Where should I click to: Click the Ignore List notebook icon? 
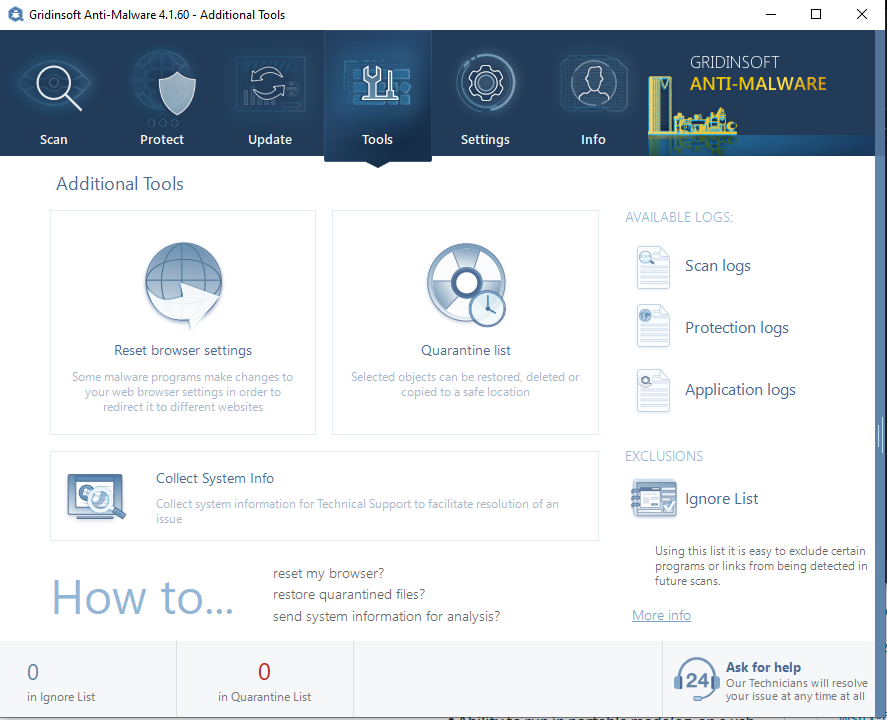coord(653,498)
